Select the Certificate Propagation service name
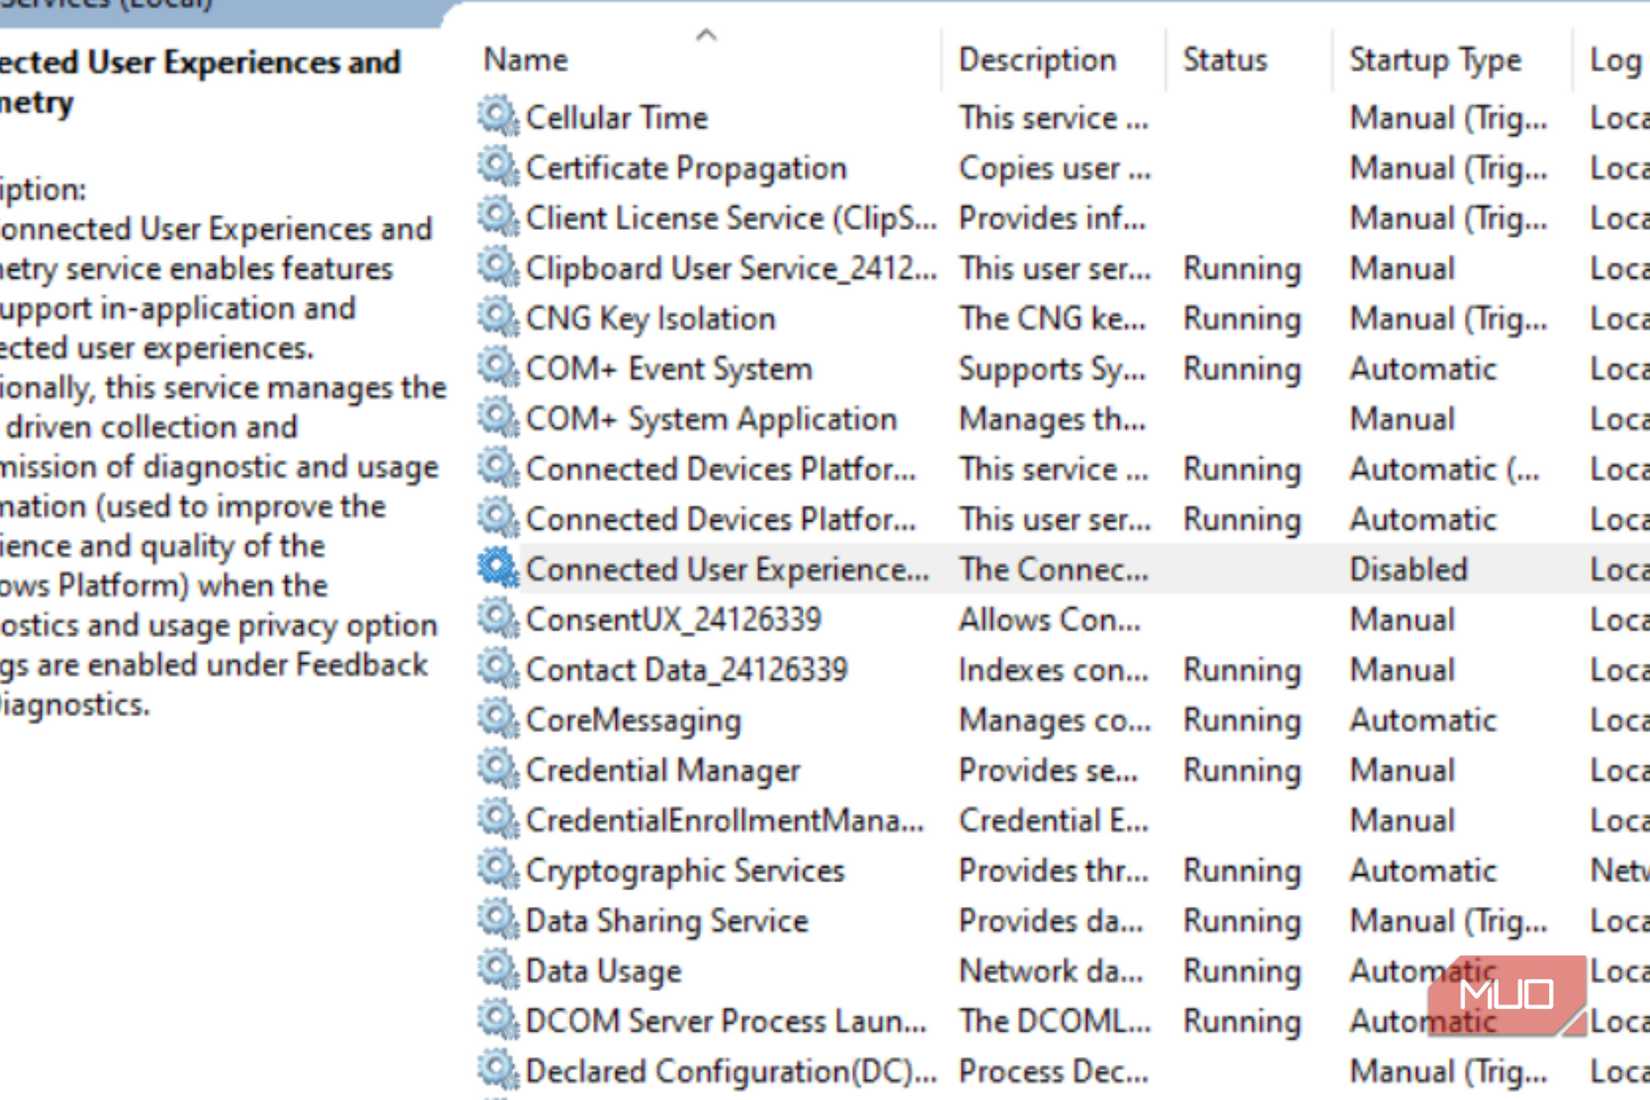Screen dimensions: 1650x1100 pos(686,168)
